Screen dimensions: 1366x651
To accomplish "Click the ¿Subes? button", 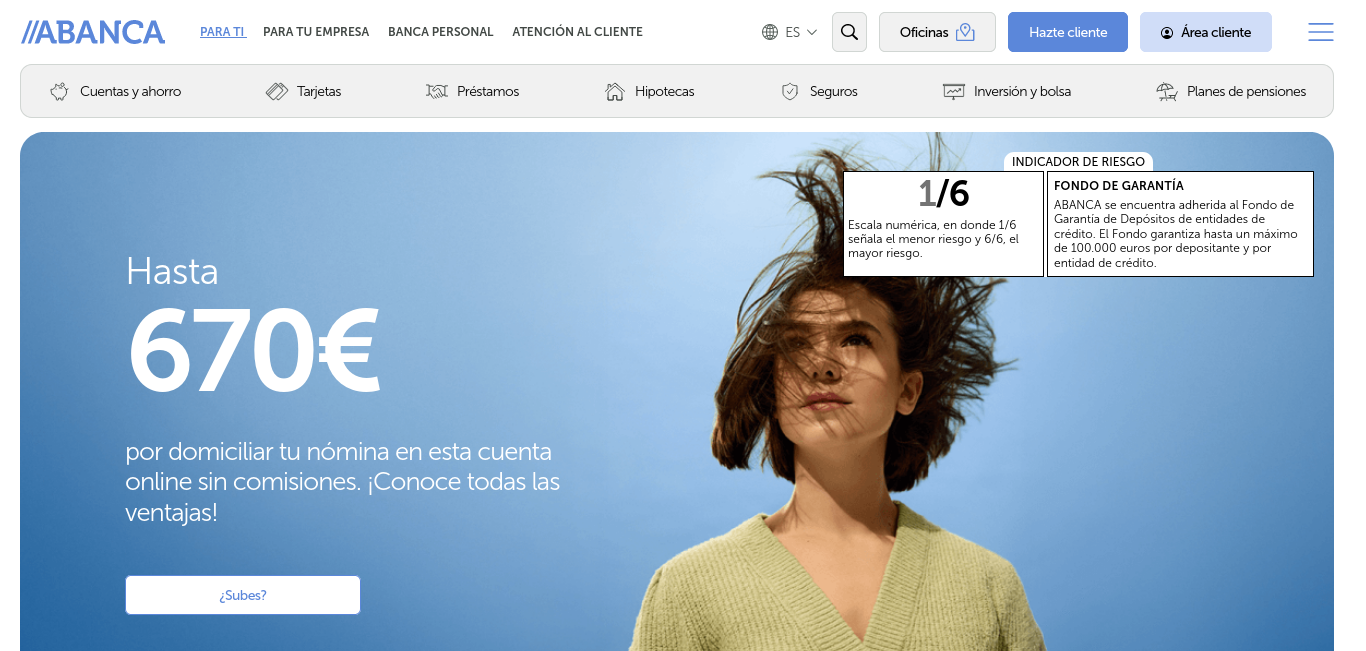I will [x=243, y=595].
